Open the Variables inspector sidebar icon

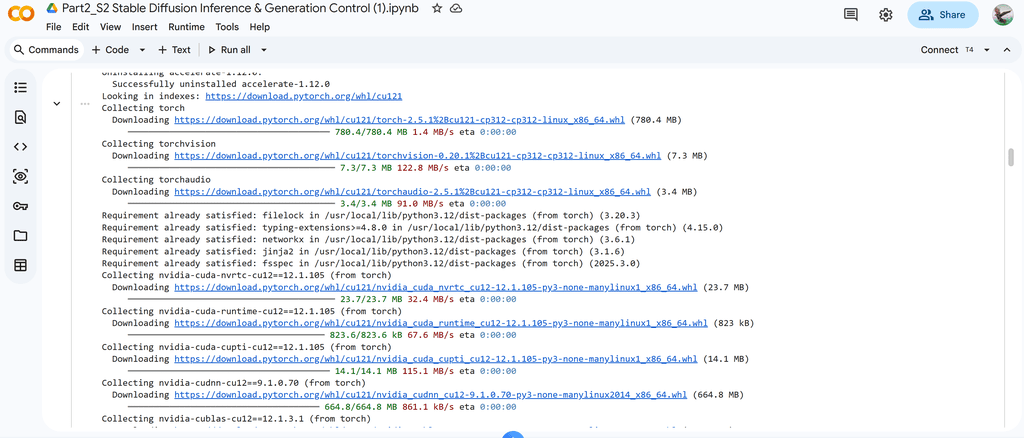(20, 176)
